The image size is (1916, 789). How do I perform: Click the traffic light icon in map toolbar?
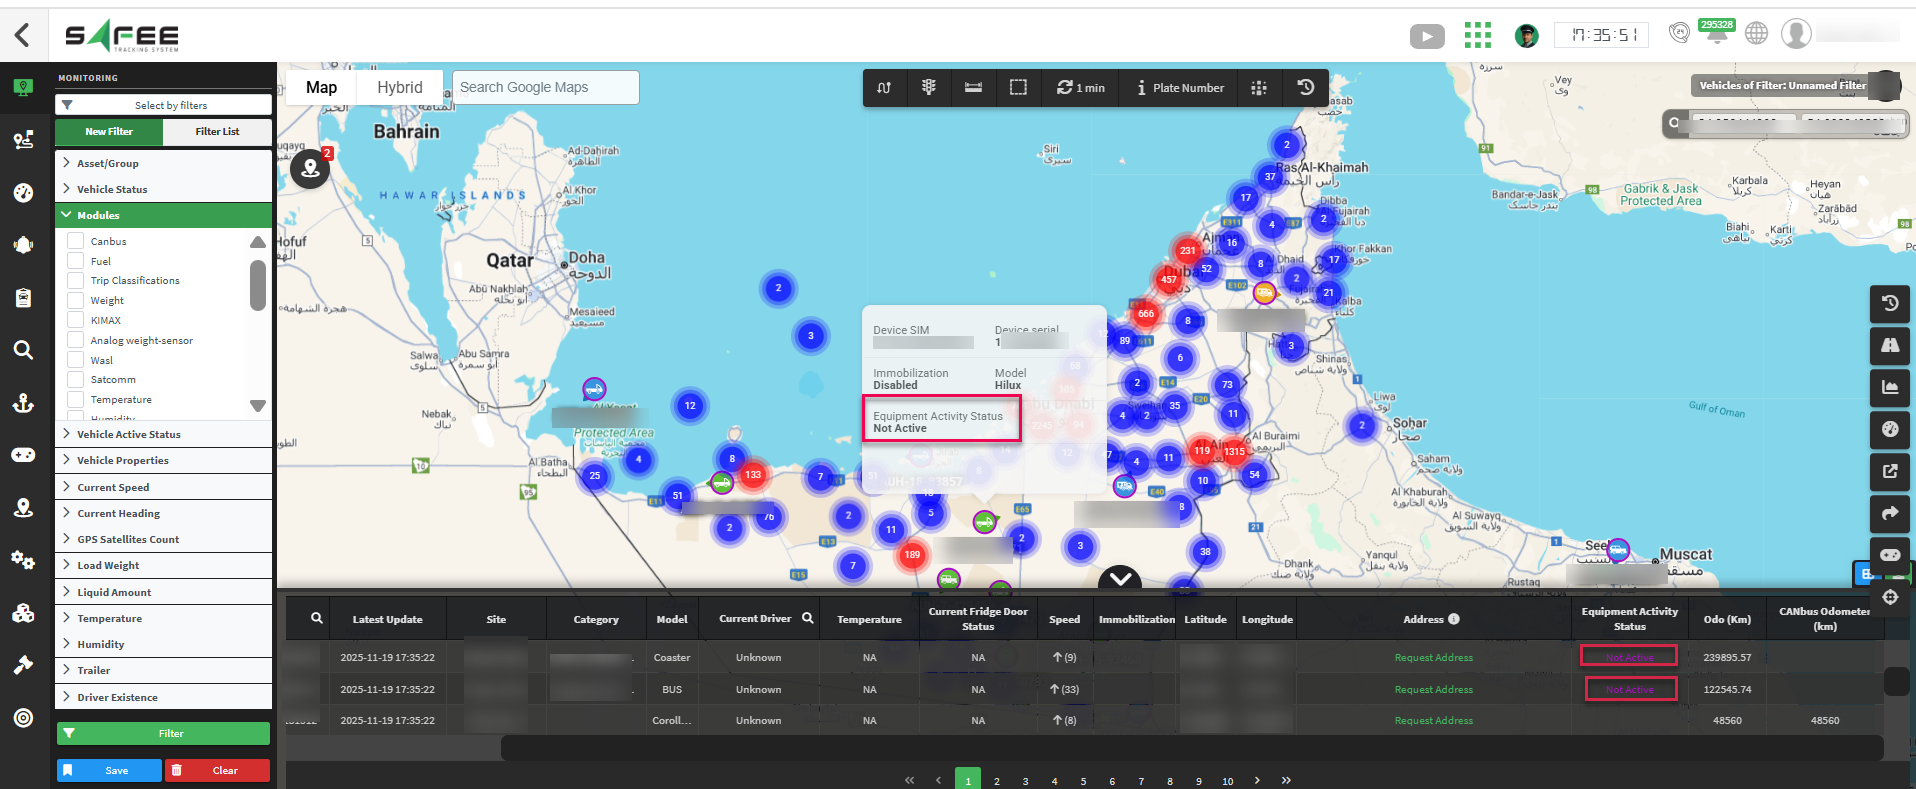tap(928, 88)
